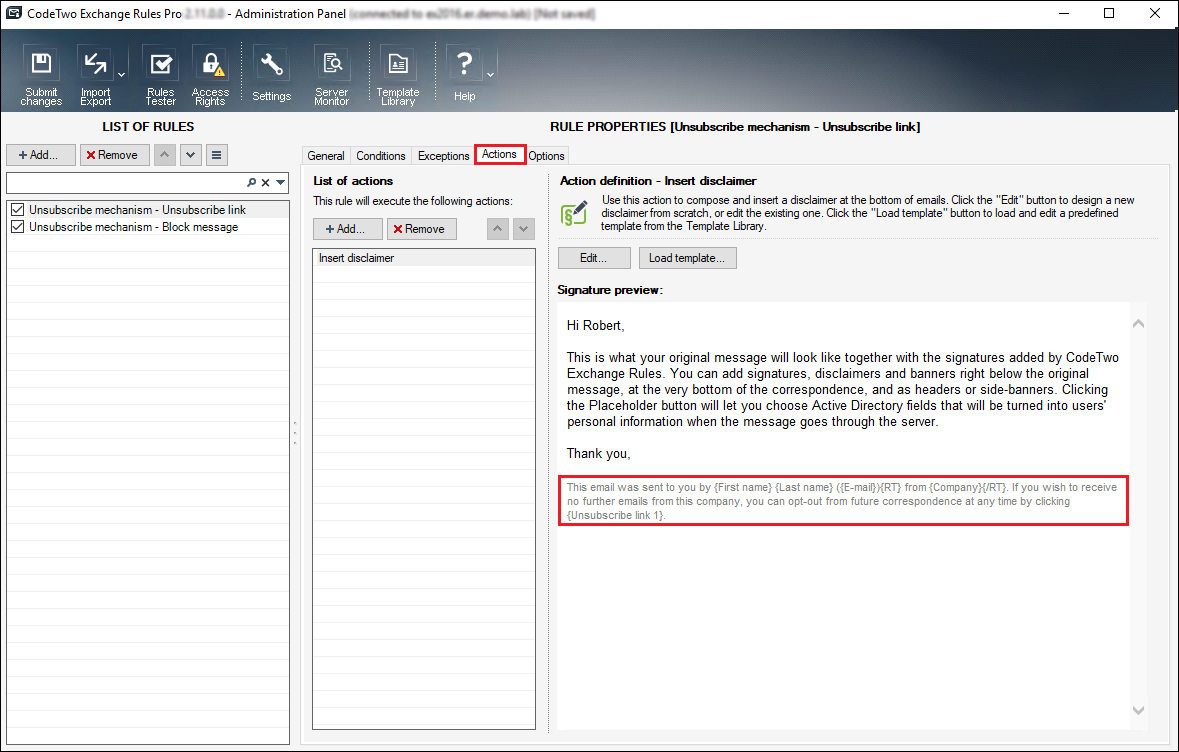
Task: Select the Options tab
Action: [x=546, y=155]
